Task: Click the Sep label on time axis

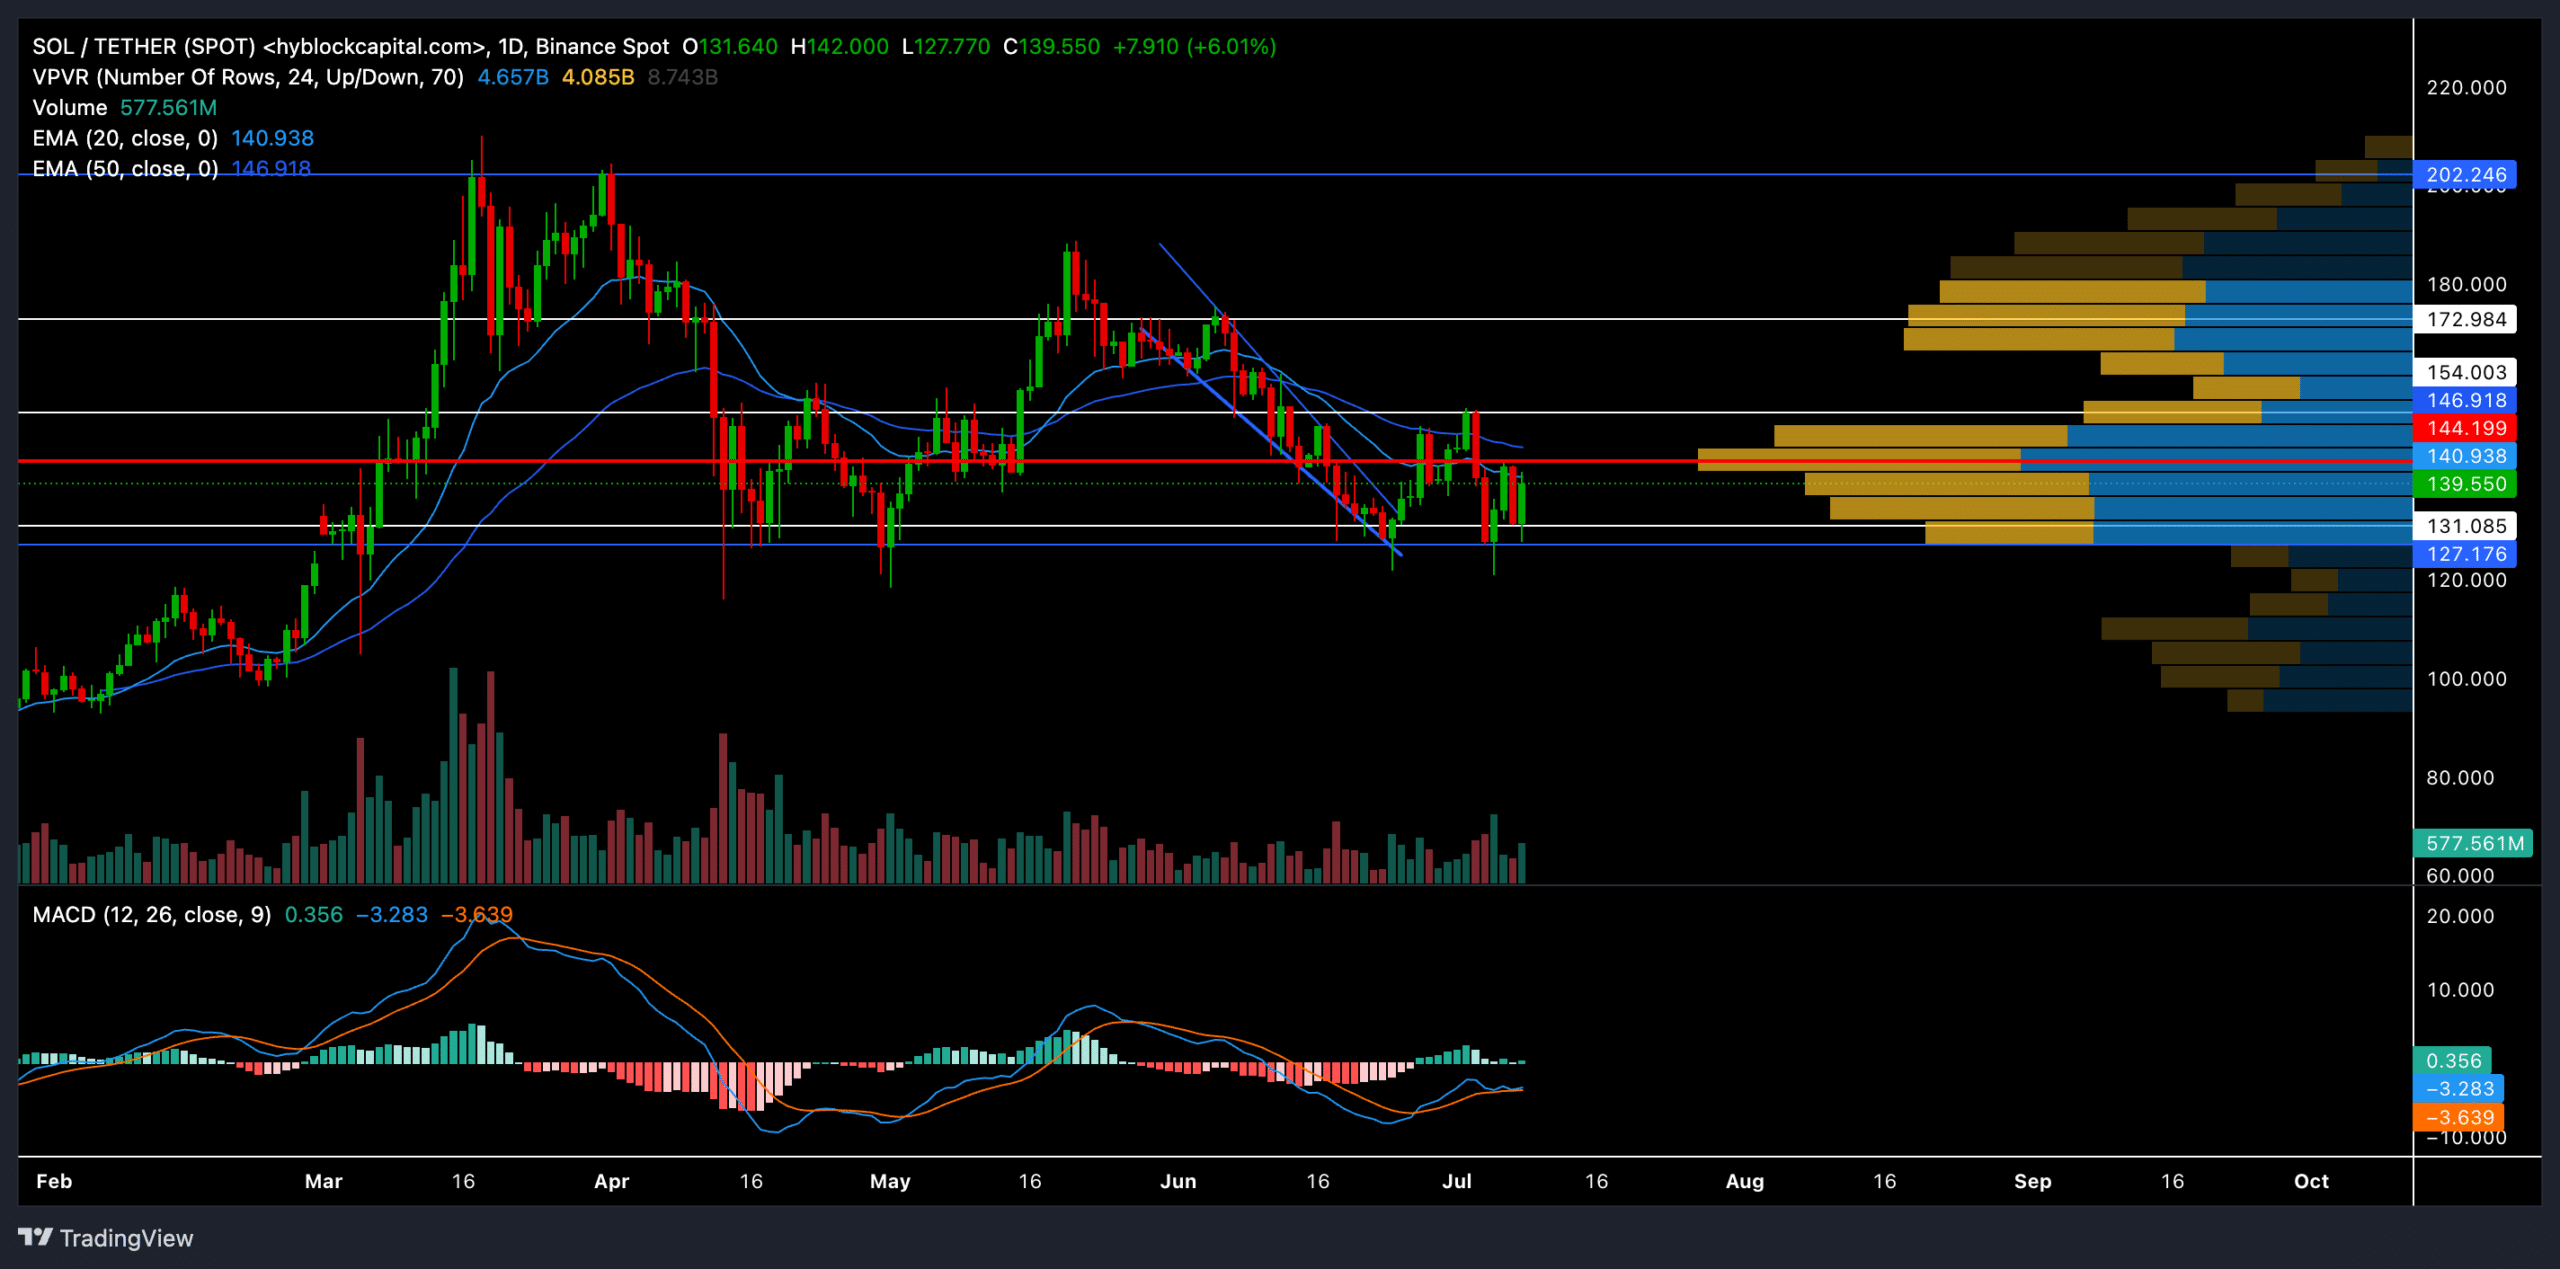Action: point(2032,1181)
